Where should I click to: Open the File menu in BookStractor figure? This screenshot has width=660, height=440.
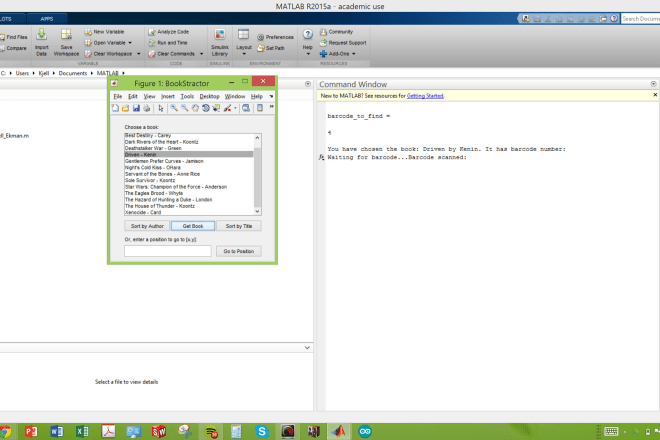point(117,96)
